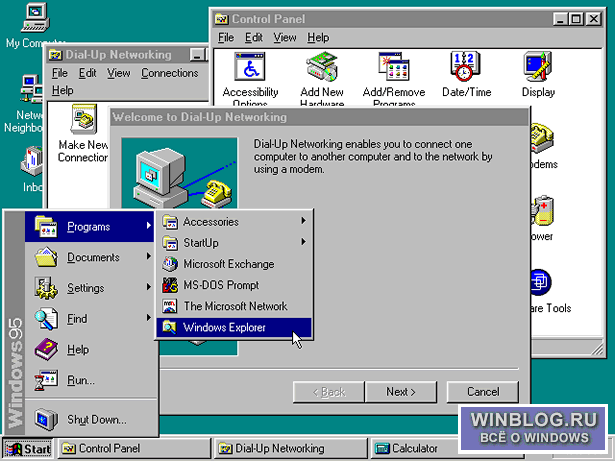Open the Connections menu in Dial-Up Networking
615x461 pixels.
[x=169, y=73]
